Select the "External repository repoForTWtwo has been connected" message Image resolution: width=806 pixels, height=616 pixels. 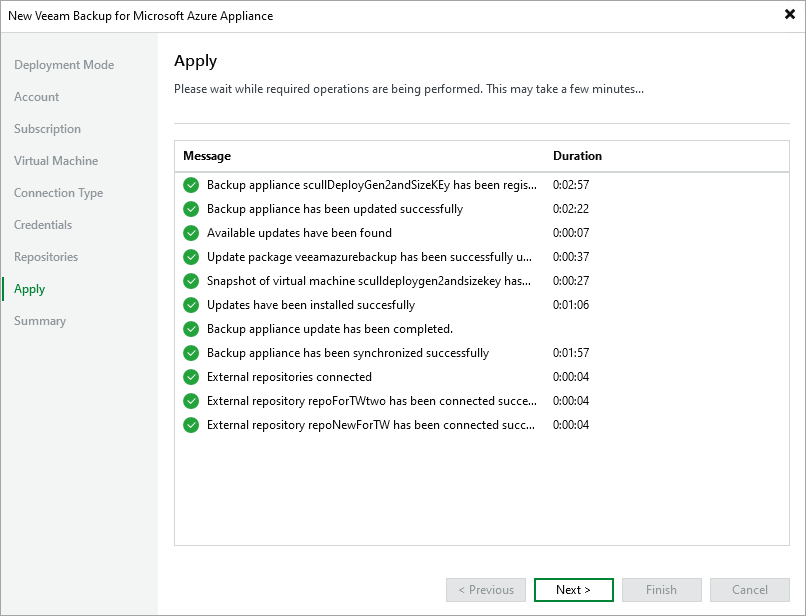pos(372,401)
